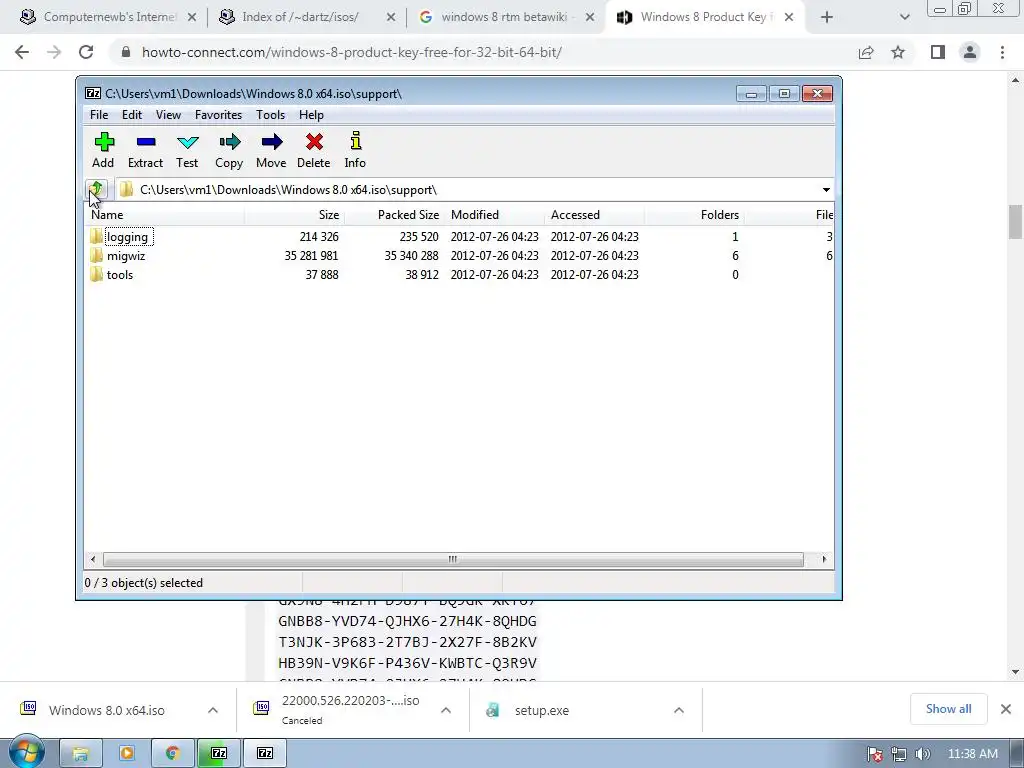The image size is (1024, 768).
Task: Open the File menu
Action: click(99, 115)
